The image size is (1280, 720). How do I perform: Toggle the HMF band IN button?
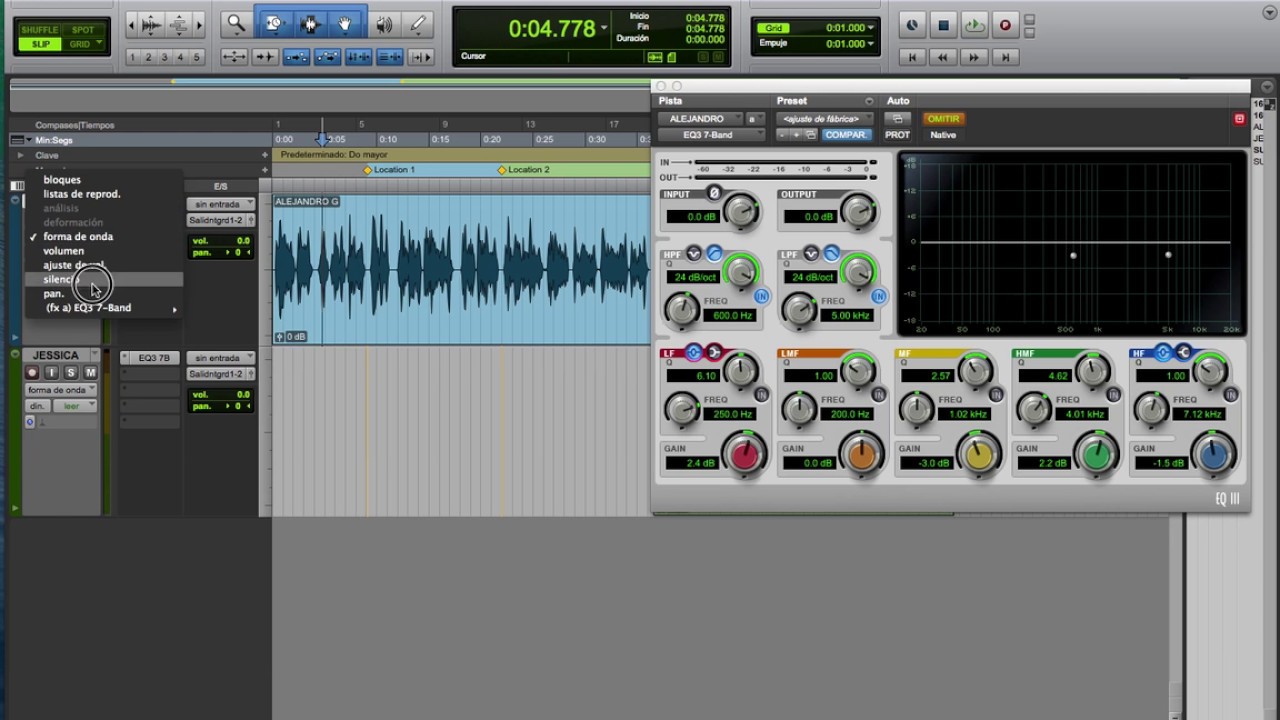1113,395
